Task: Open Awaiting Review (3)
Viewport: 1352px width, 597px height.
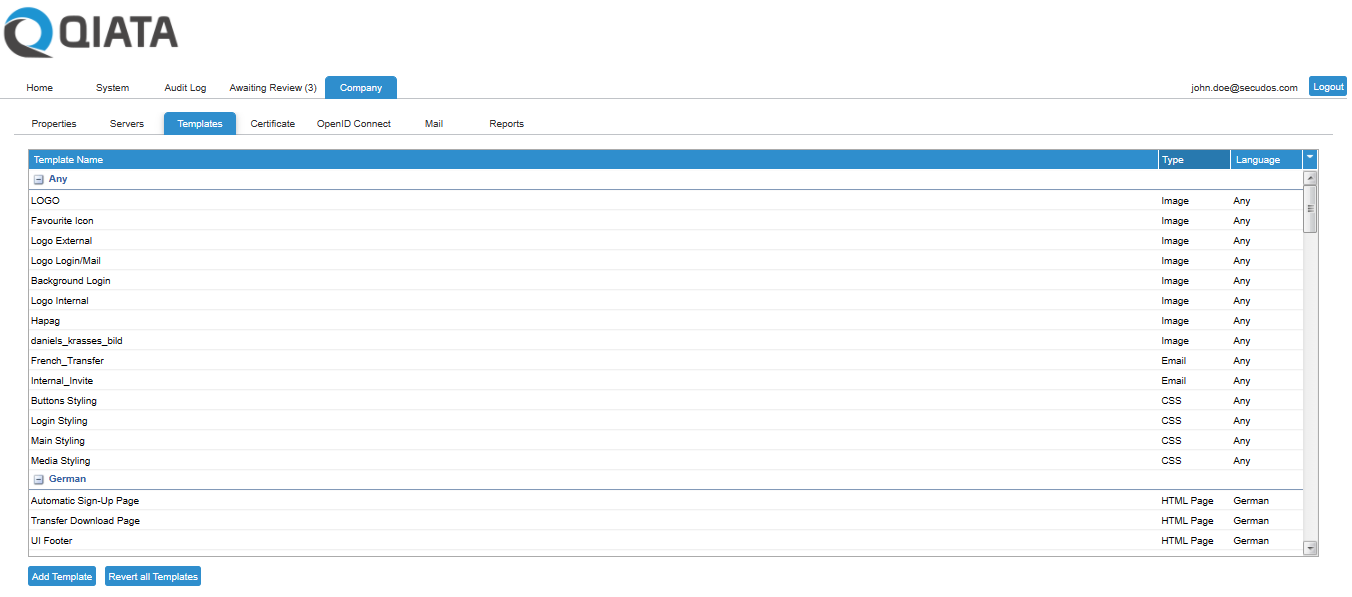Action: 272,88
